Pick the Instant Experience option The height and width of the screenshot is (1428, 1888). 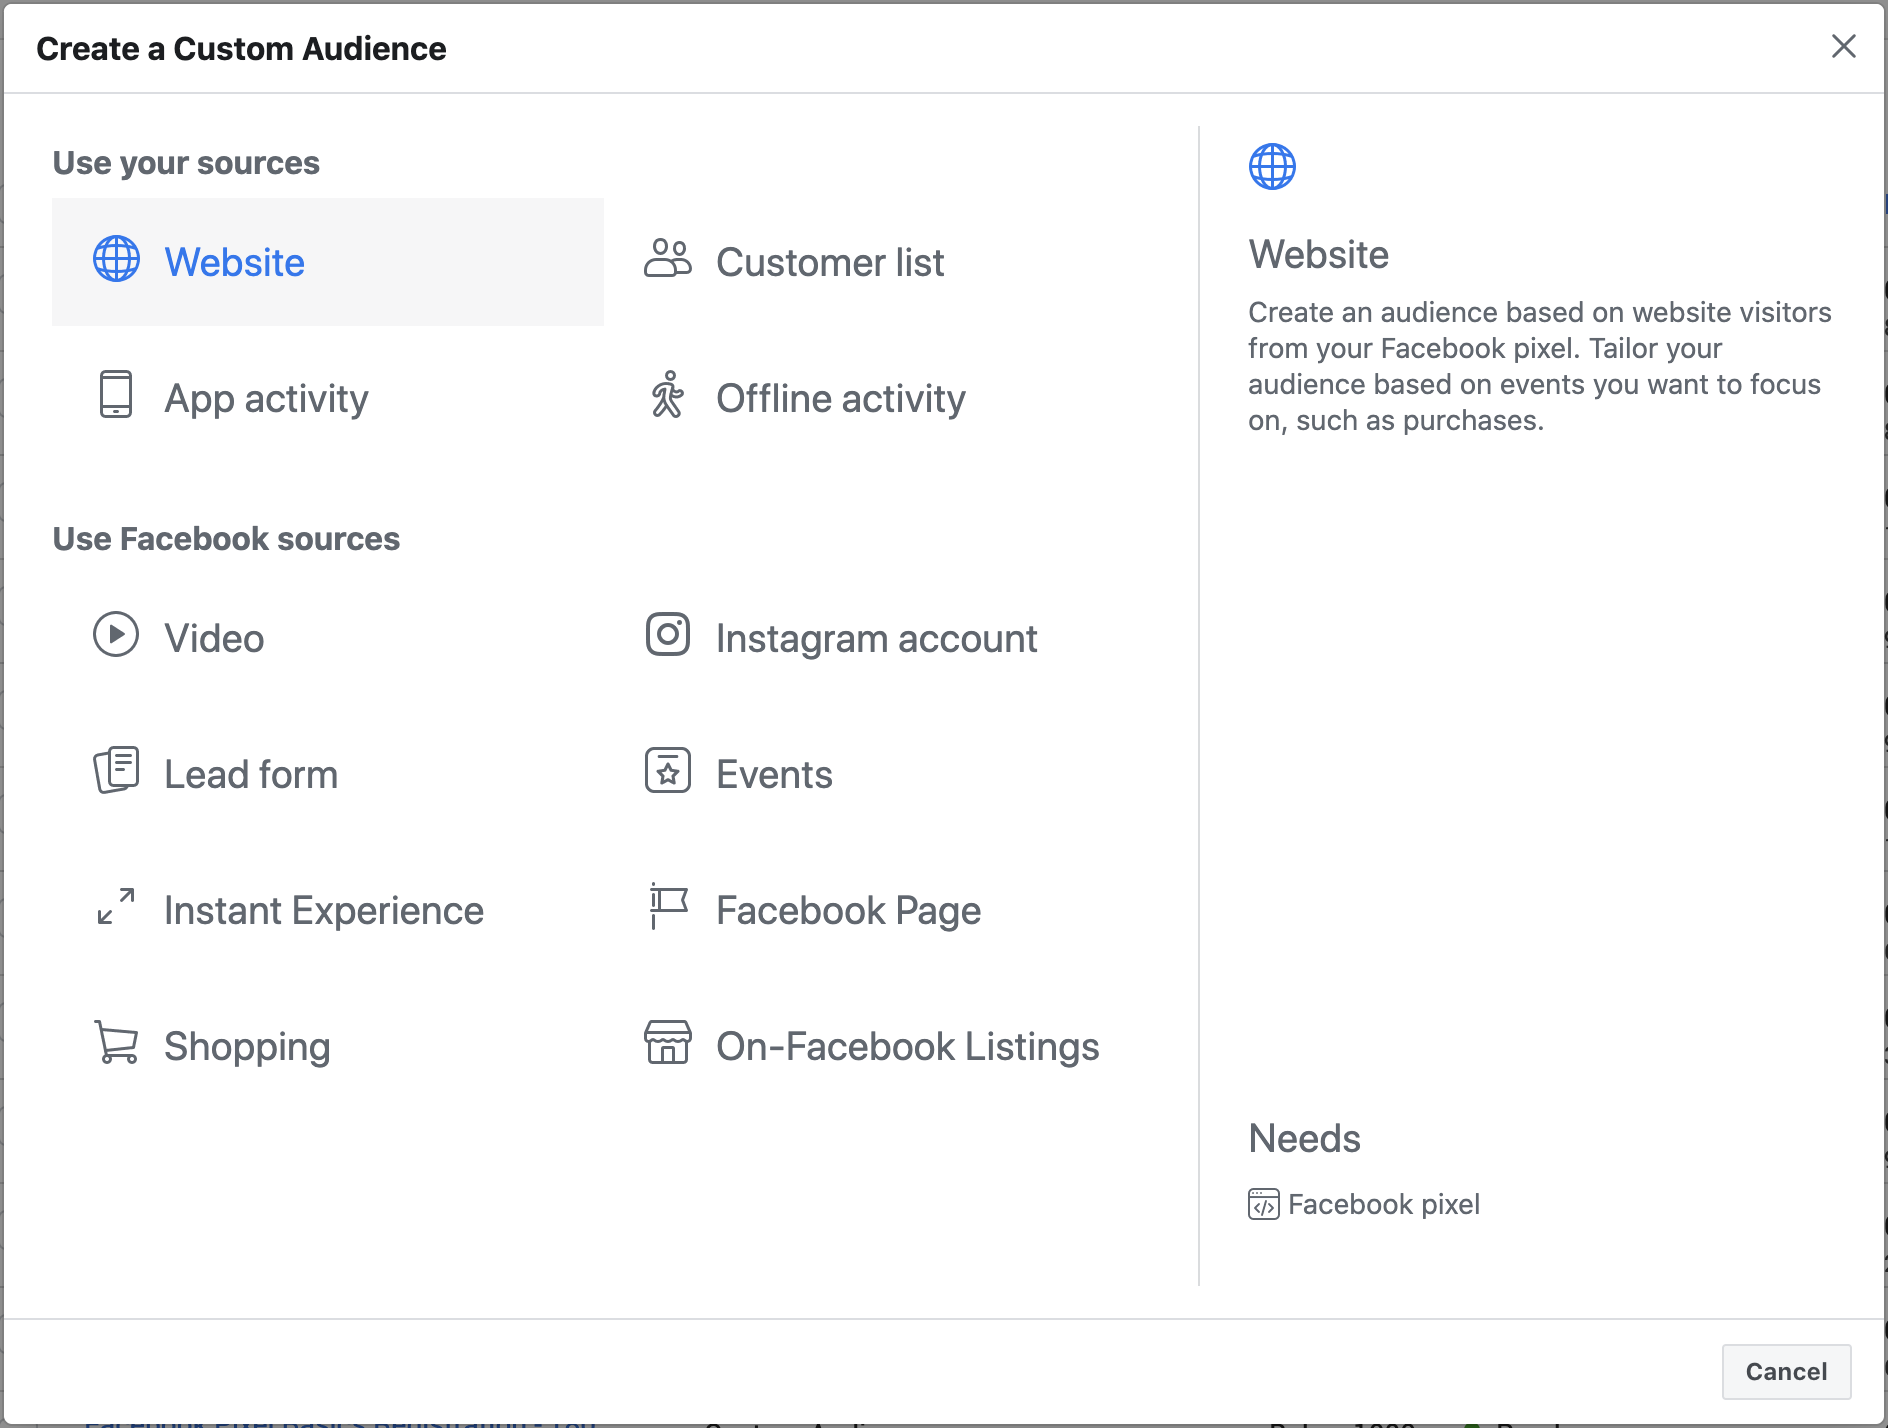(x=328, y=910)
